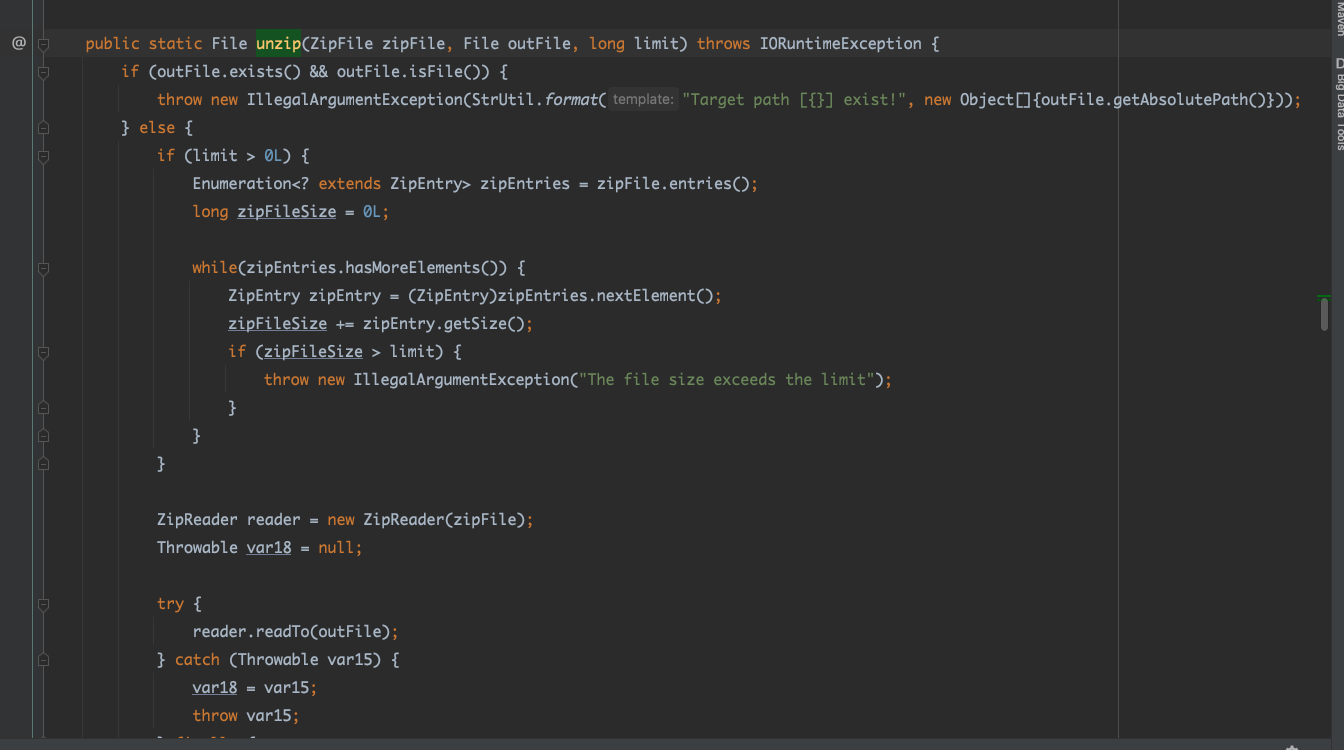Click zipFileSize in 'zipFileSize += zipEntry.getSize()'
This screenshot has height=750, width=1344.
pos(278,323)
